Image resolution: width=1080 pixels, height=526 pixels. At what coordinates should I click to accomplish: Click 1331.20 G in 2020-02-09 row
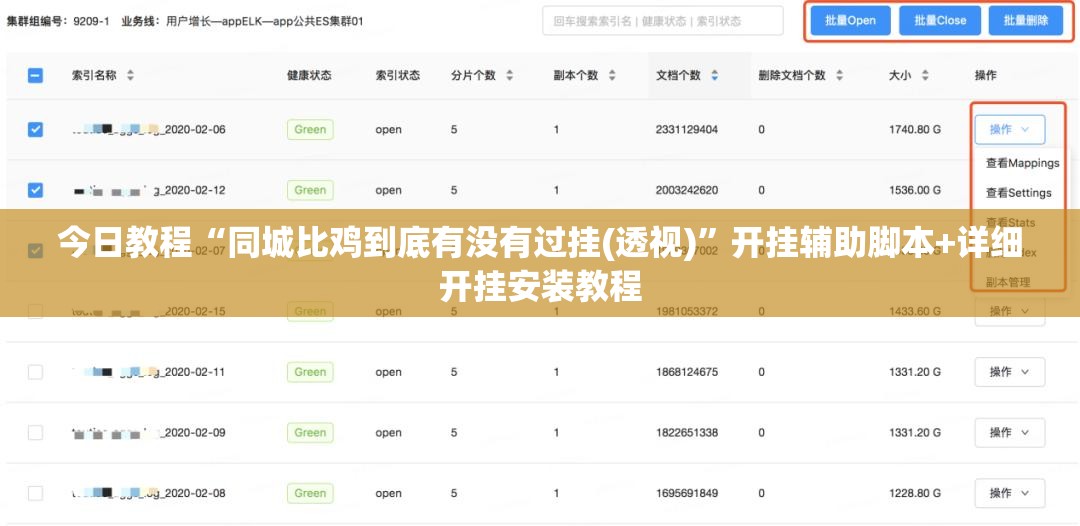click(915, 432)
